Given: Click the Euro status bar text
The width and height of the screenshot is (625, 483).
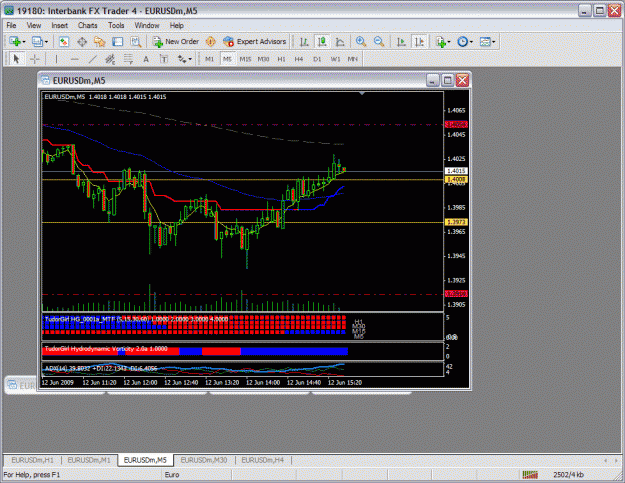Looking at the screenshot, I should click(x=172, y=475).
